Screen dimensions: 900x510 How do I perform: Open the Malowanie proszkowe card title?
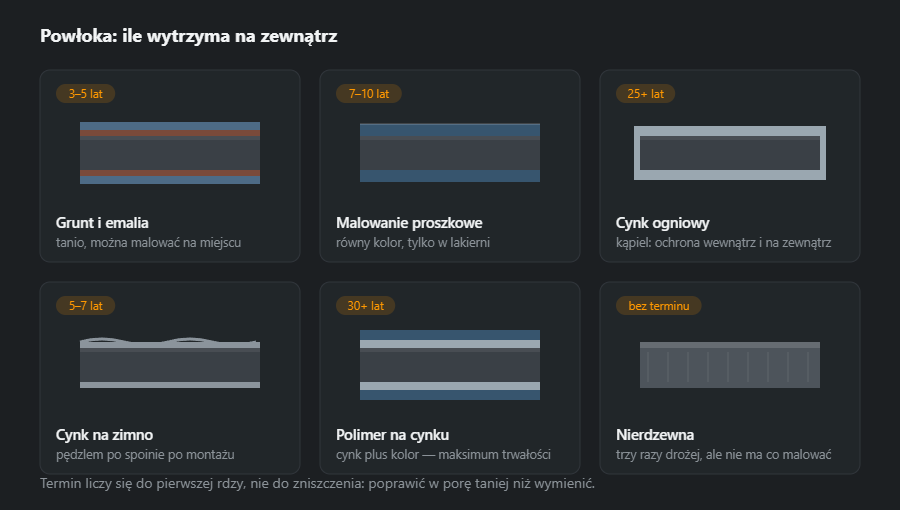click(x=409, y=223)
